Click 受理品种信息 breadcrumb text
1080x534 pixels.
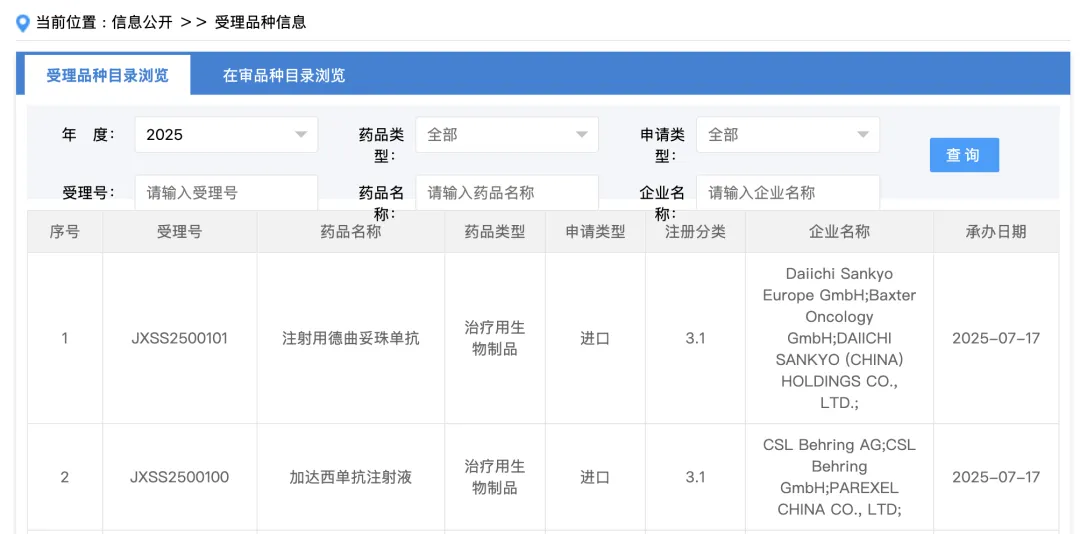pos(260,22)
